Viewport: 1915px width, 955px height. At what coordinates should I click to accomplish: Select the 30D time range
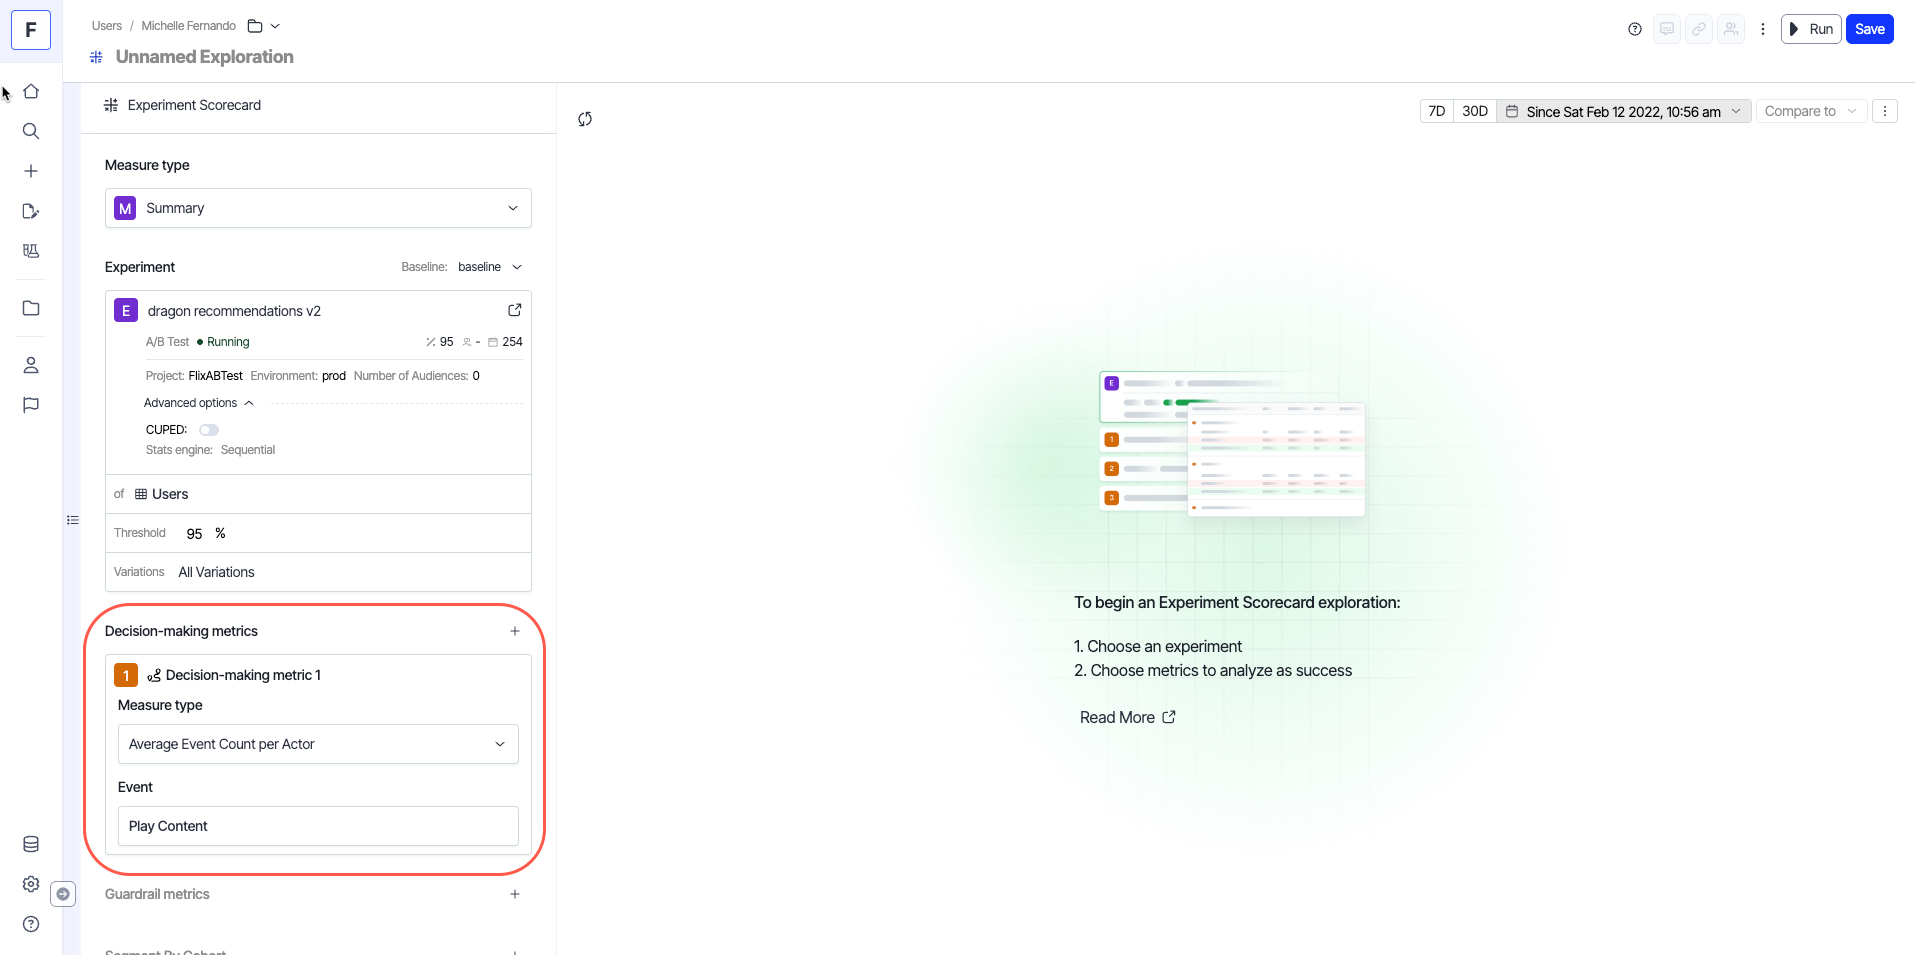tap(1474, 111)
